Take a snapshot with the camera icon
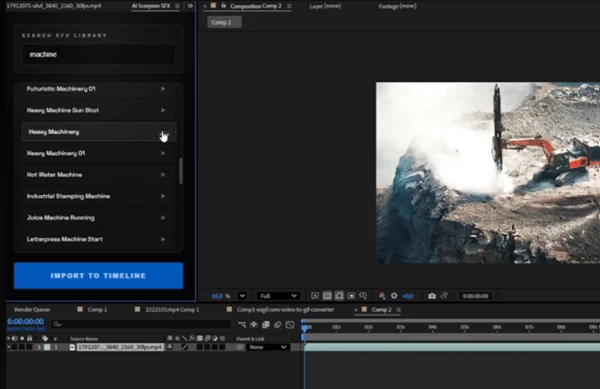 [432, 296]
